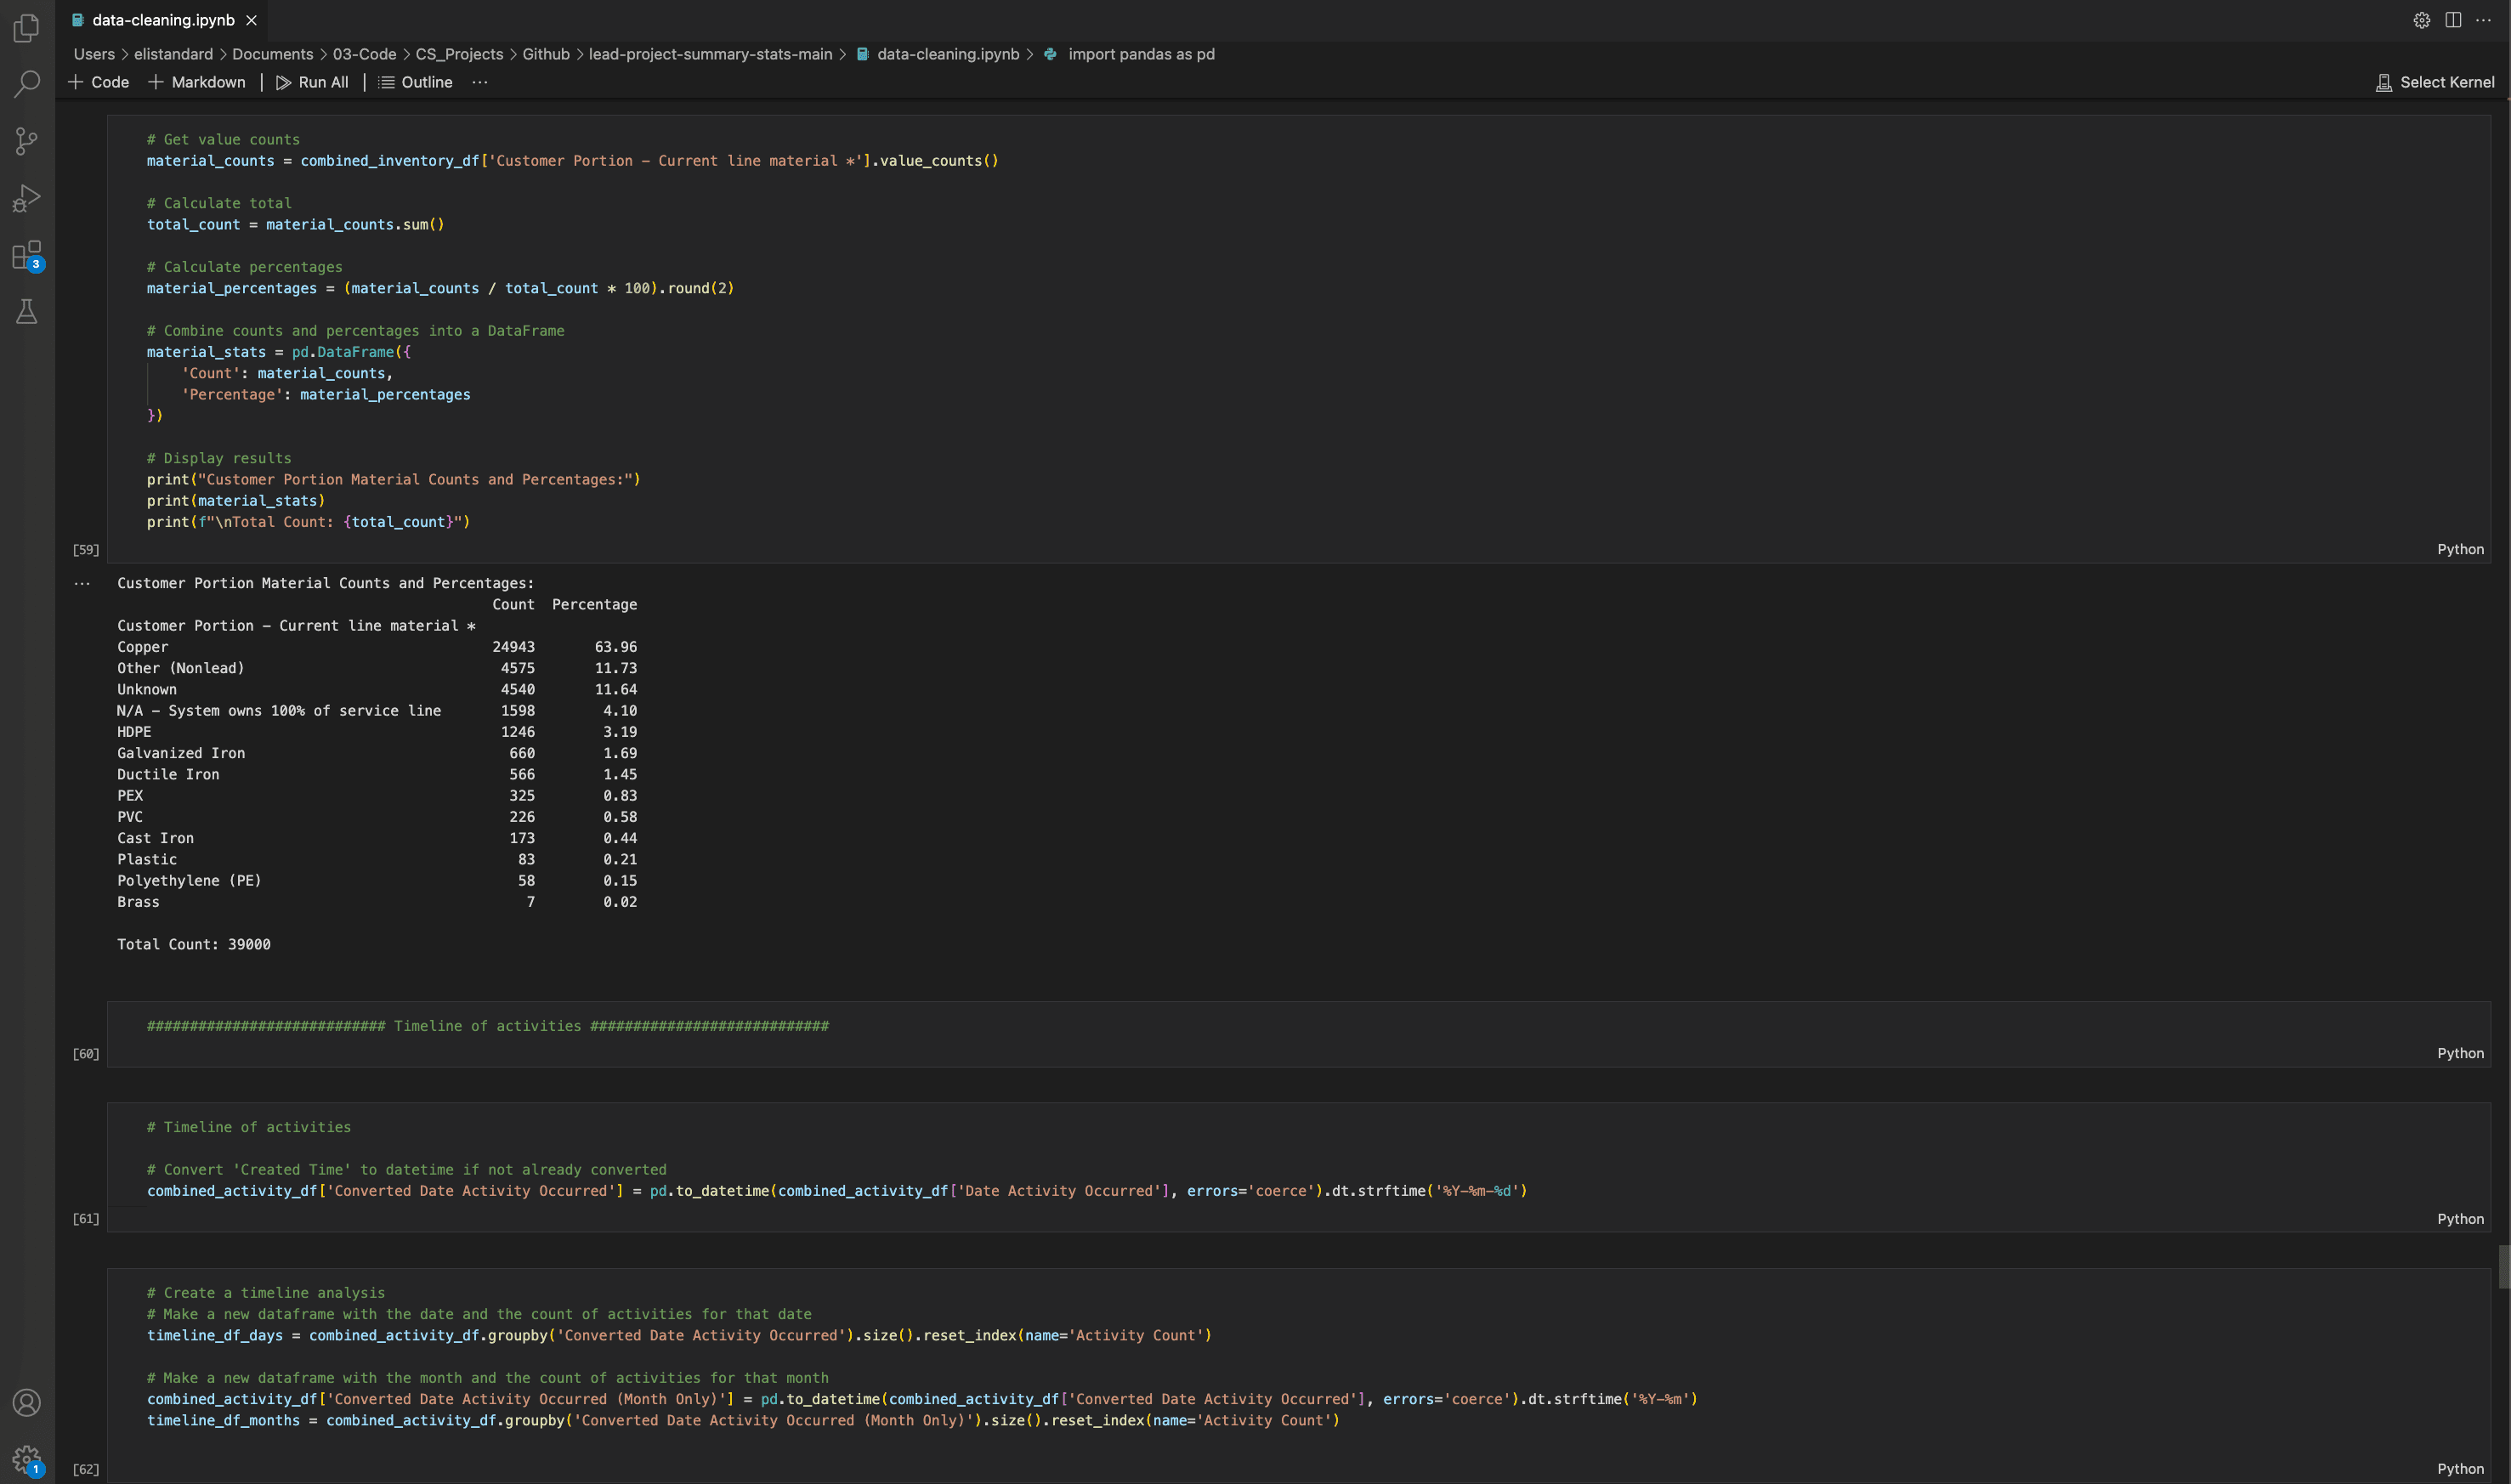Click the elistandard breadcrumb

(173, 54)
